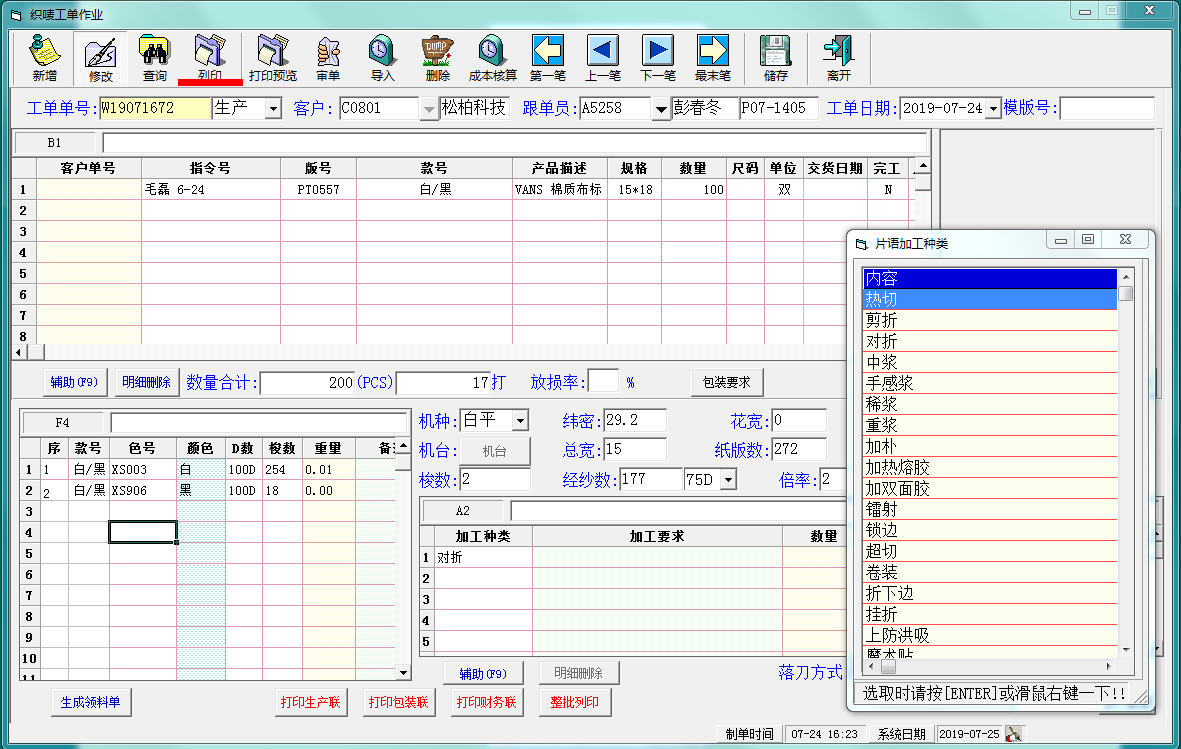The image size is (1181, 749).
Task: Open the 75D yarn dropdown
Action: 728,480
